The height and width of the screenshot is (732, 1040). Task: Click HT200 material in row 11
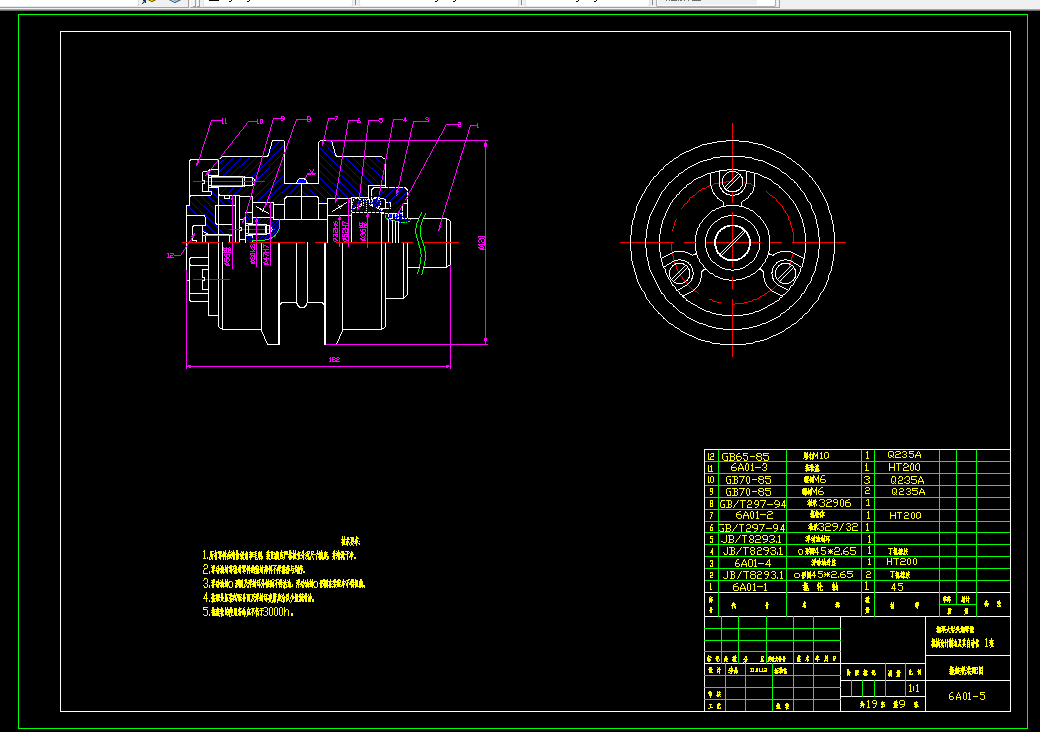904,467
